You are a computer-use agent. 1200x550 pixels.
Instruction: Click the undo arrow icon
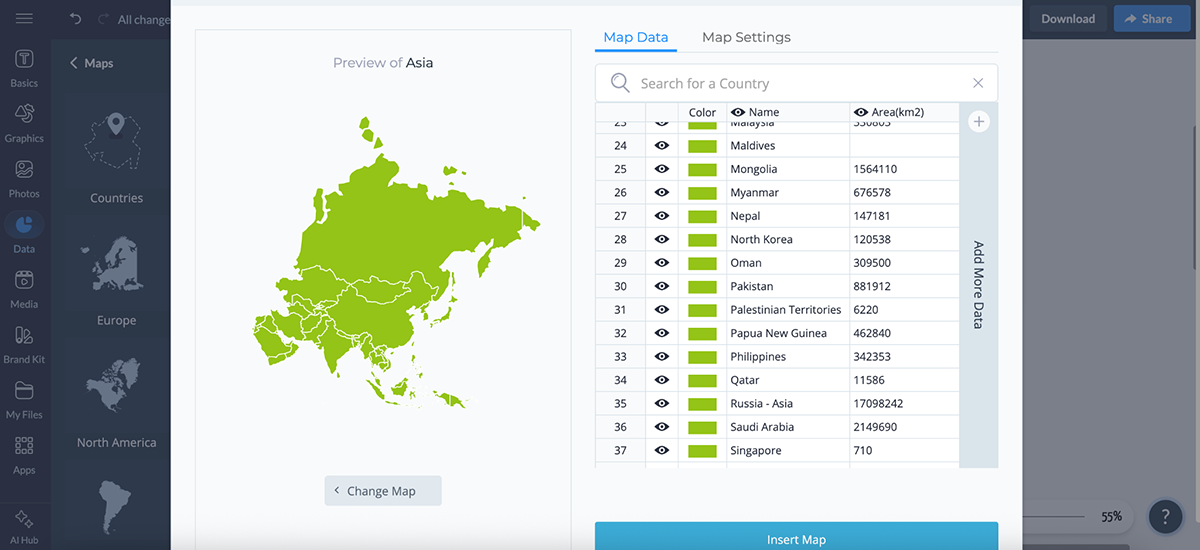tap(76, 19)
